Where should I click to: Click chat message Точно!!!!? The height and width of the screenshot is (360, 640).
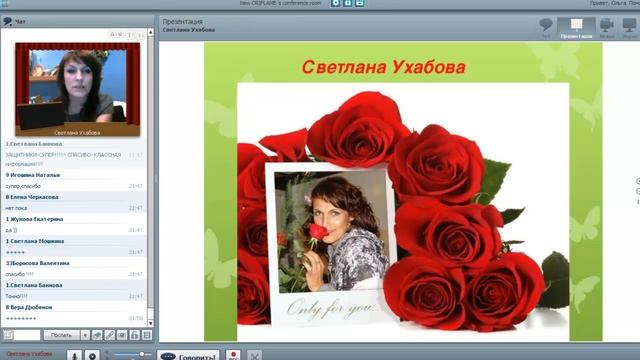16,296
